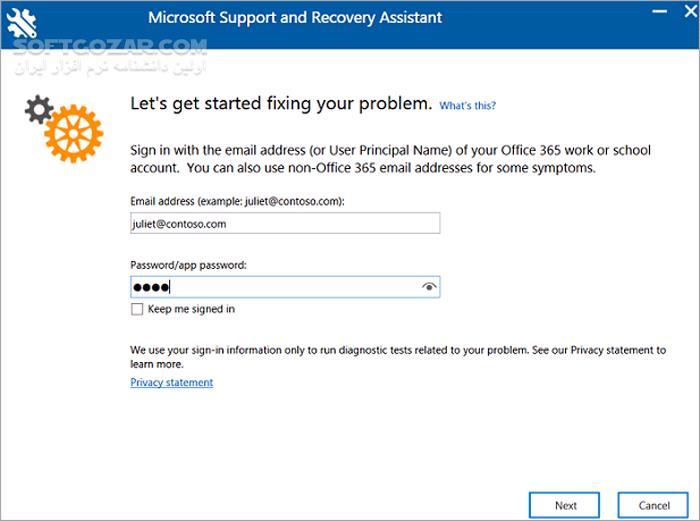Click the Cancel button
Image resolution: width=700 pixels, height=521 pixels.
pyautogui.click(x=653, y=505)
